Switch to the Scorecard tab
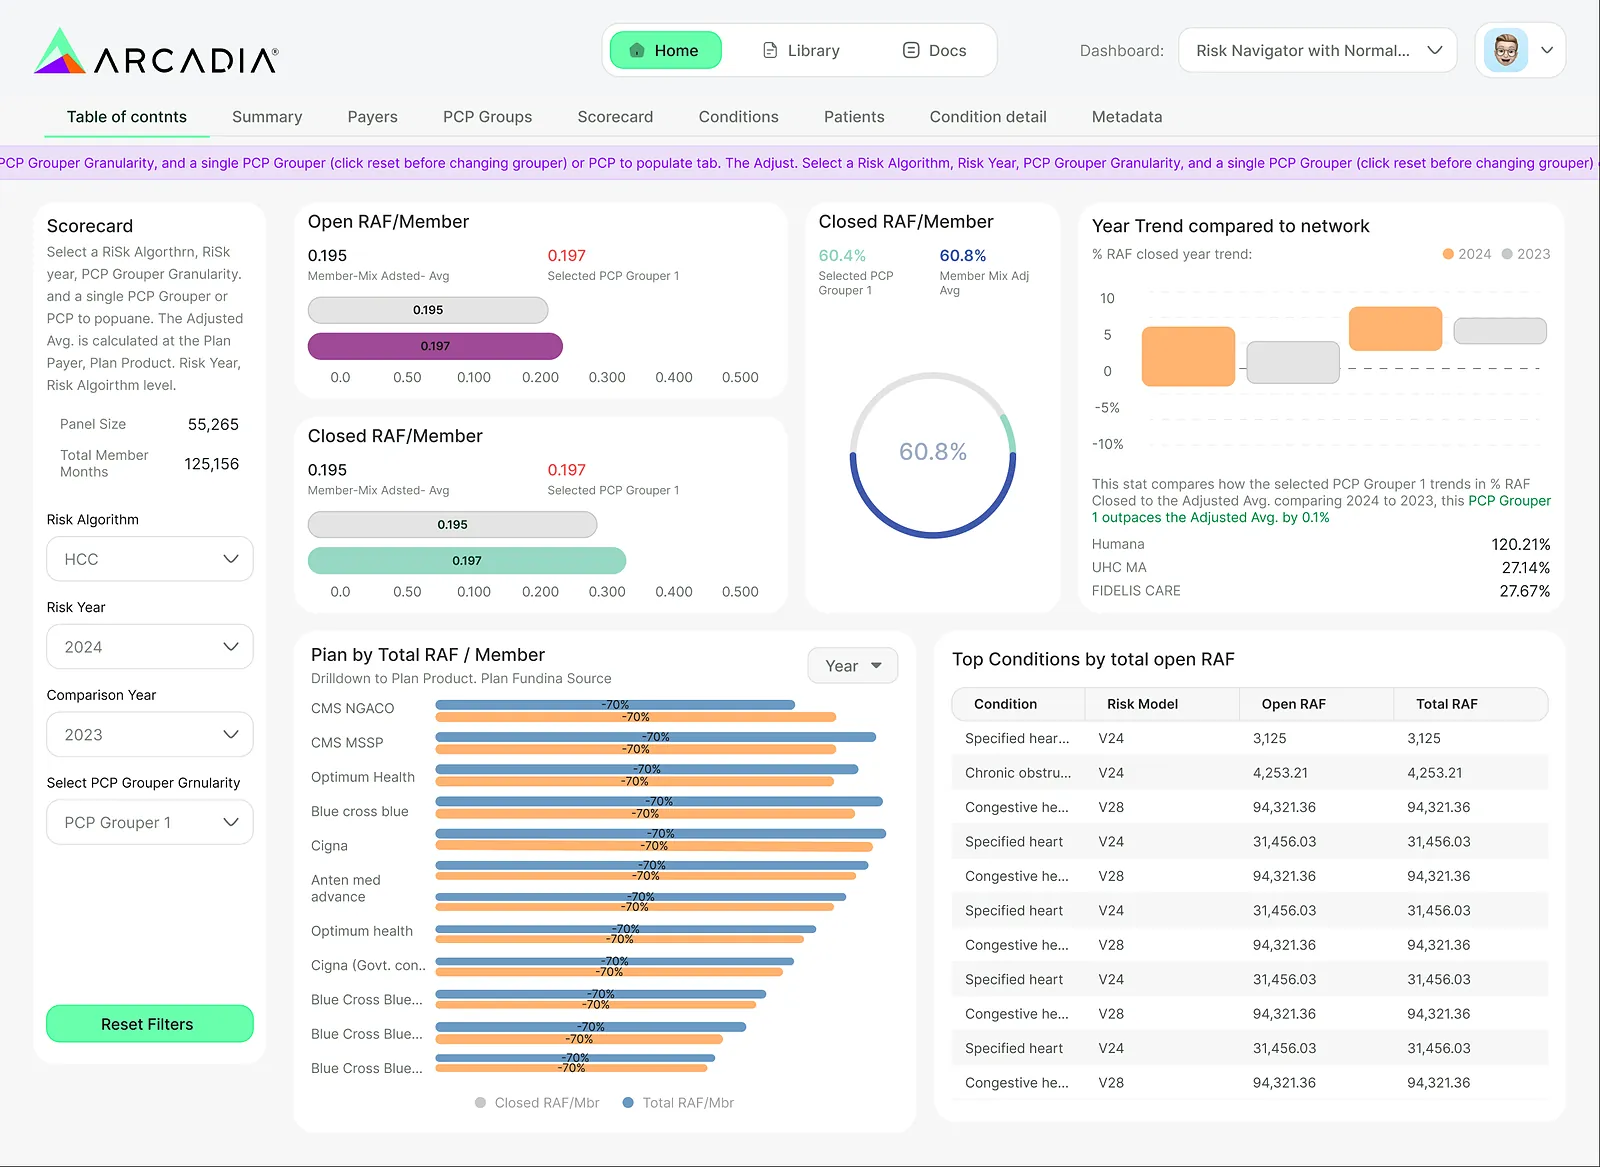The height and width of the screenshot is (1167, 1600). coord(615,117)
